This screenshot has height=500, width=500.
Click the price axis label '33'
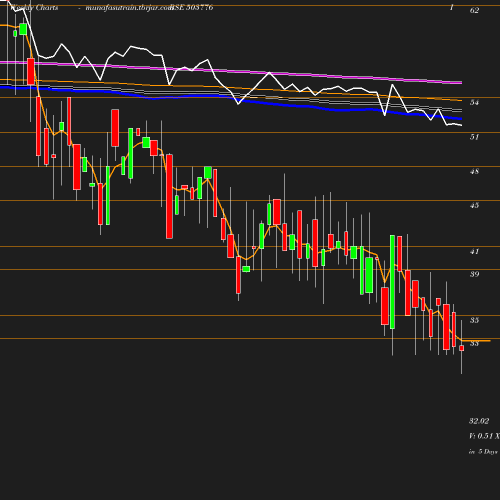(x=474, y=343)
